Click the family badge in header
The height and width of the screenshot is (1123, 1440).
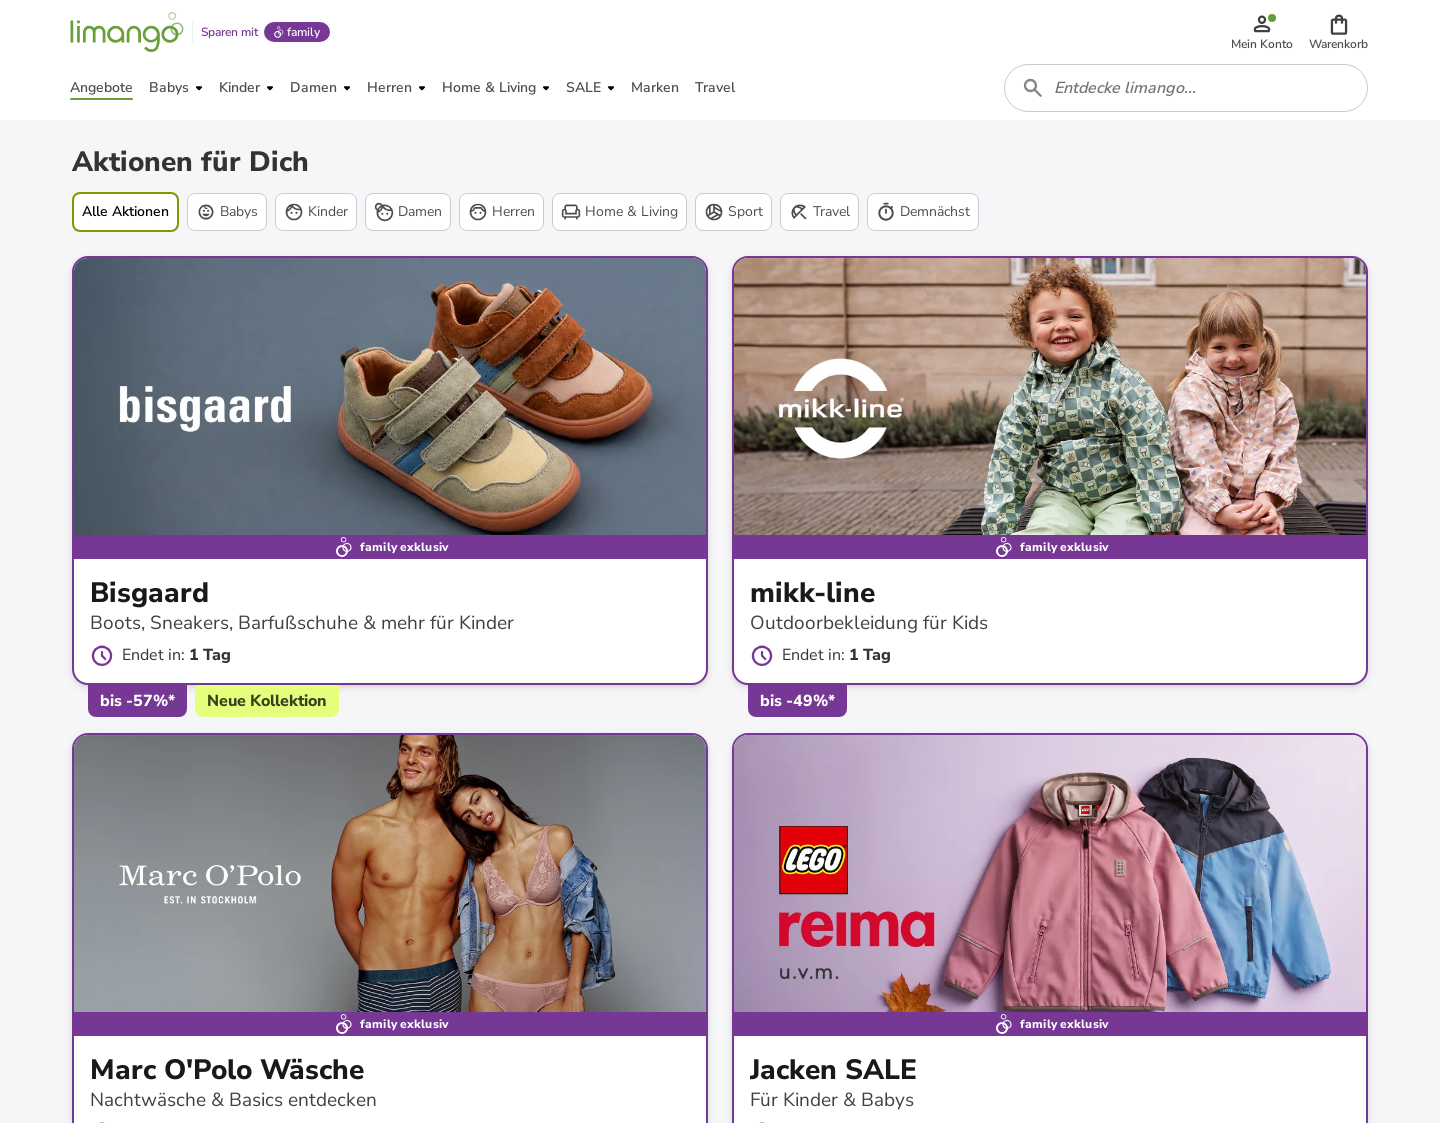coord(297,32)
